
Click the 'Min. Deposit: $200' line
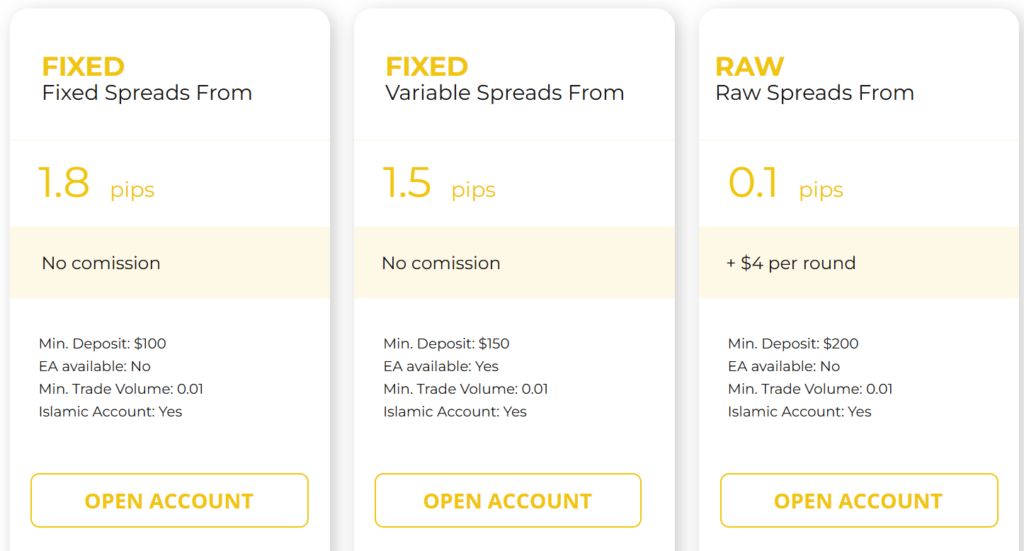click(x=793, y=344)
